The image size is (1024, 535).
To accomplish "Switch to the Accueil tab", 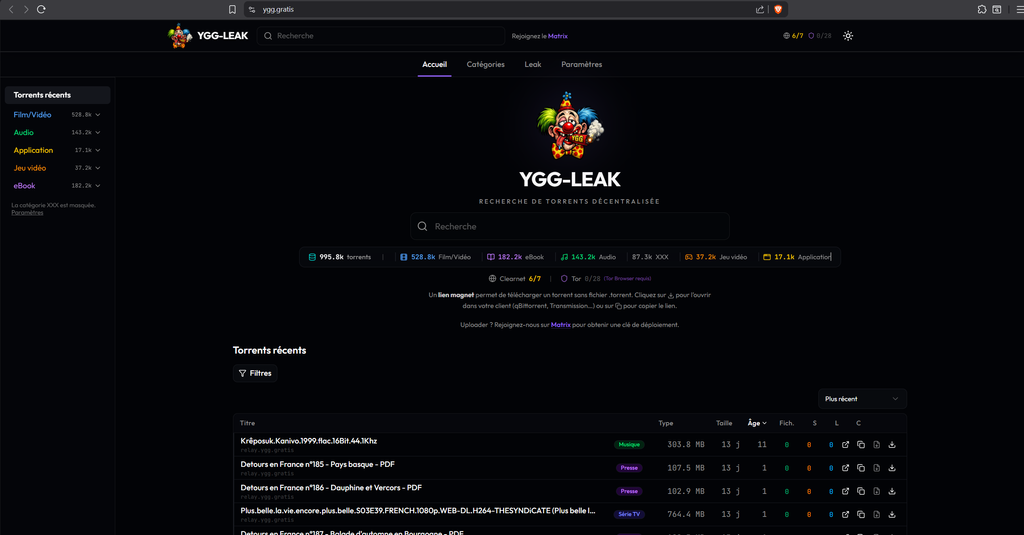I will click(x=434, y=64).
